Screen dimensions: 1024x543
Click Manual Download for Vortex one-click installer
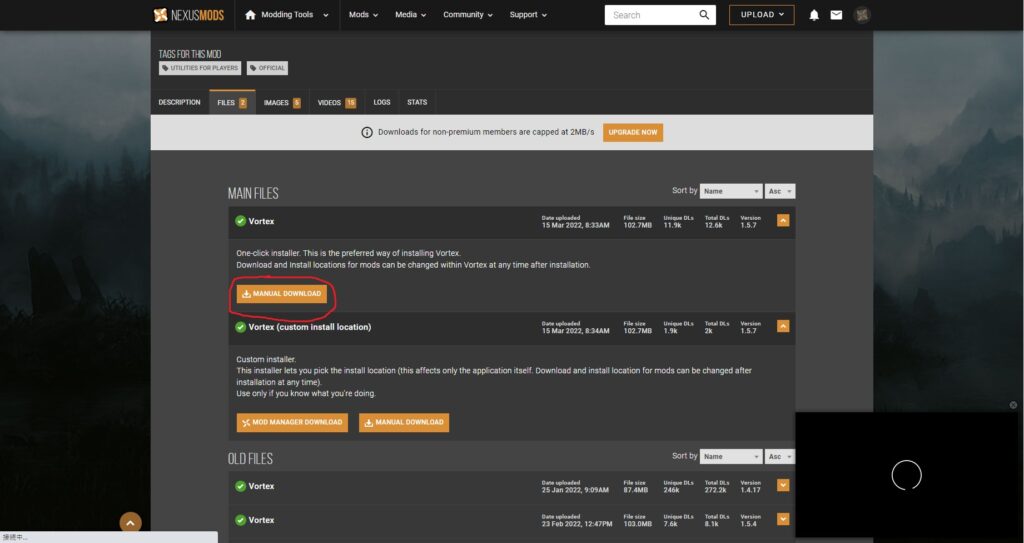coord(281,294)
